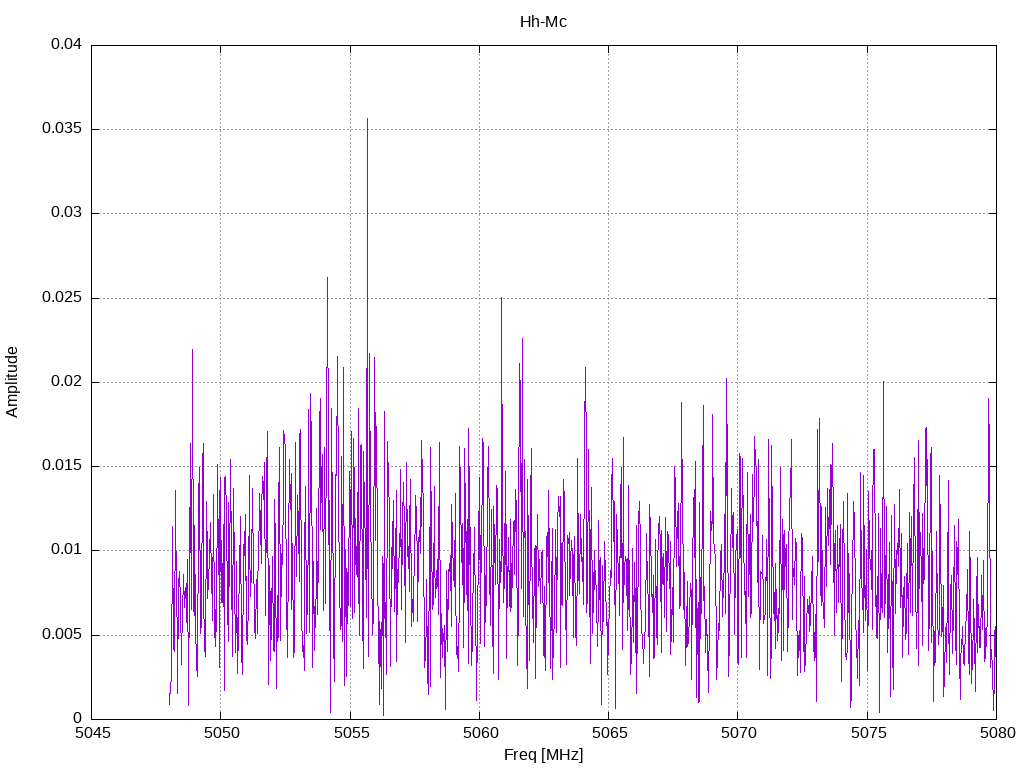This screenshot has height=768, width=1024.
Task: Click the 0.035 y-axis tick label
Action: [x=63, y=129]
